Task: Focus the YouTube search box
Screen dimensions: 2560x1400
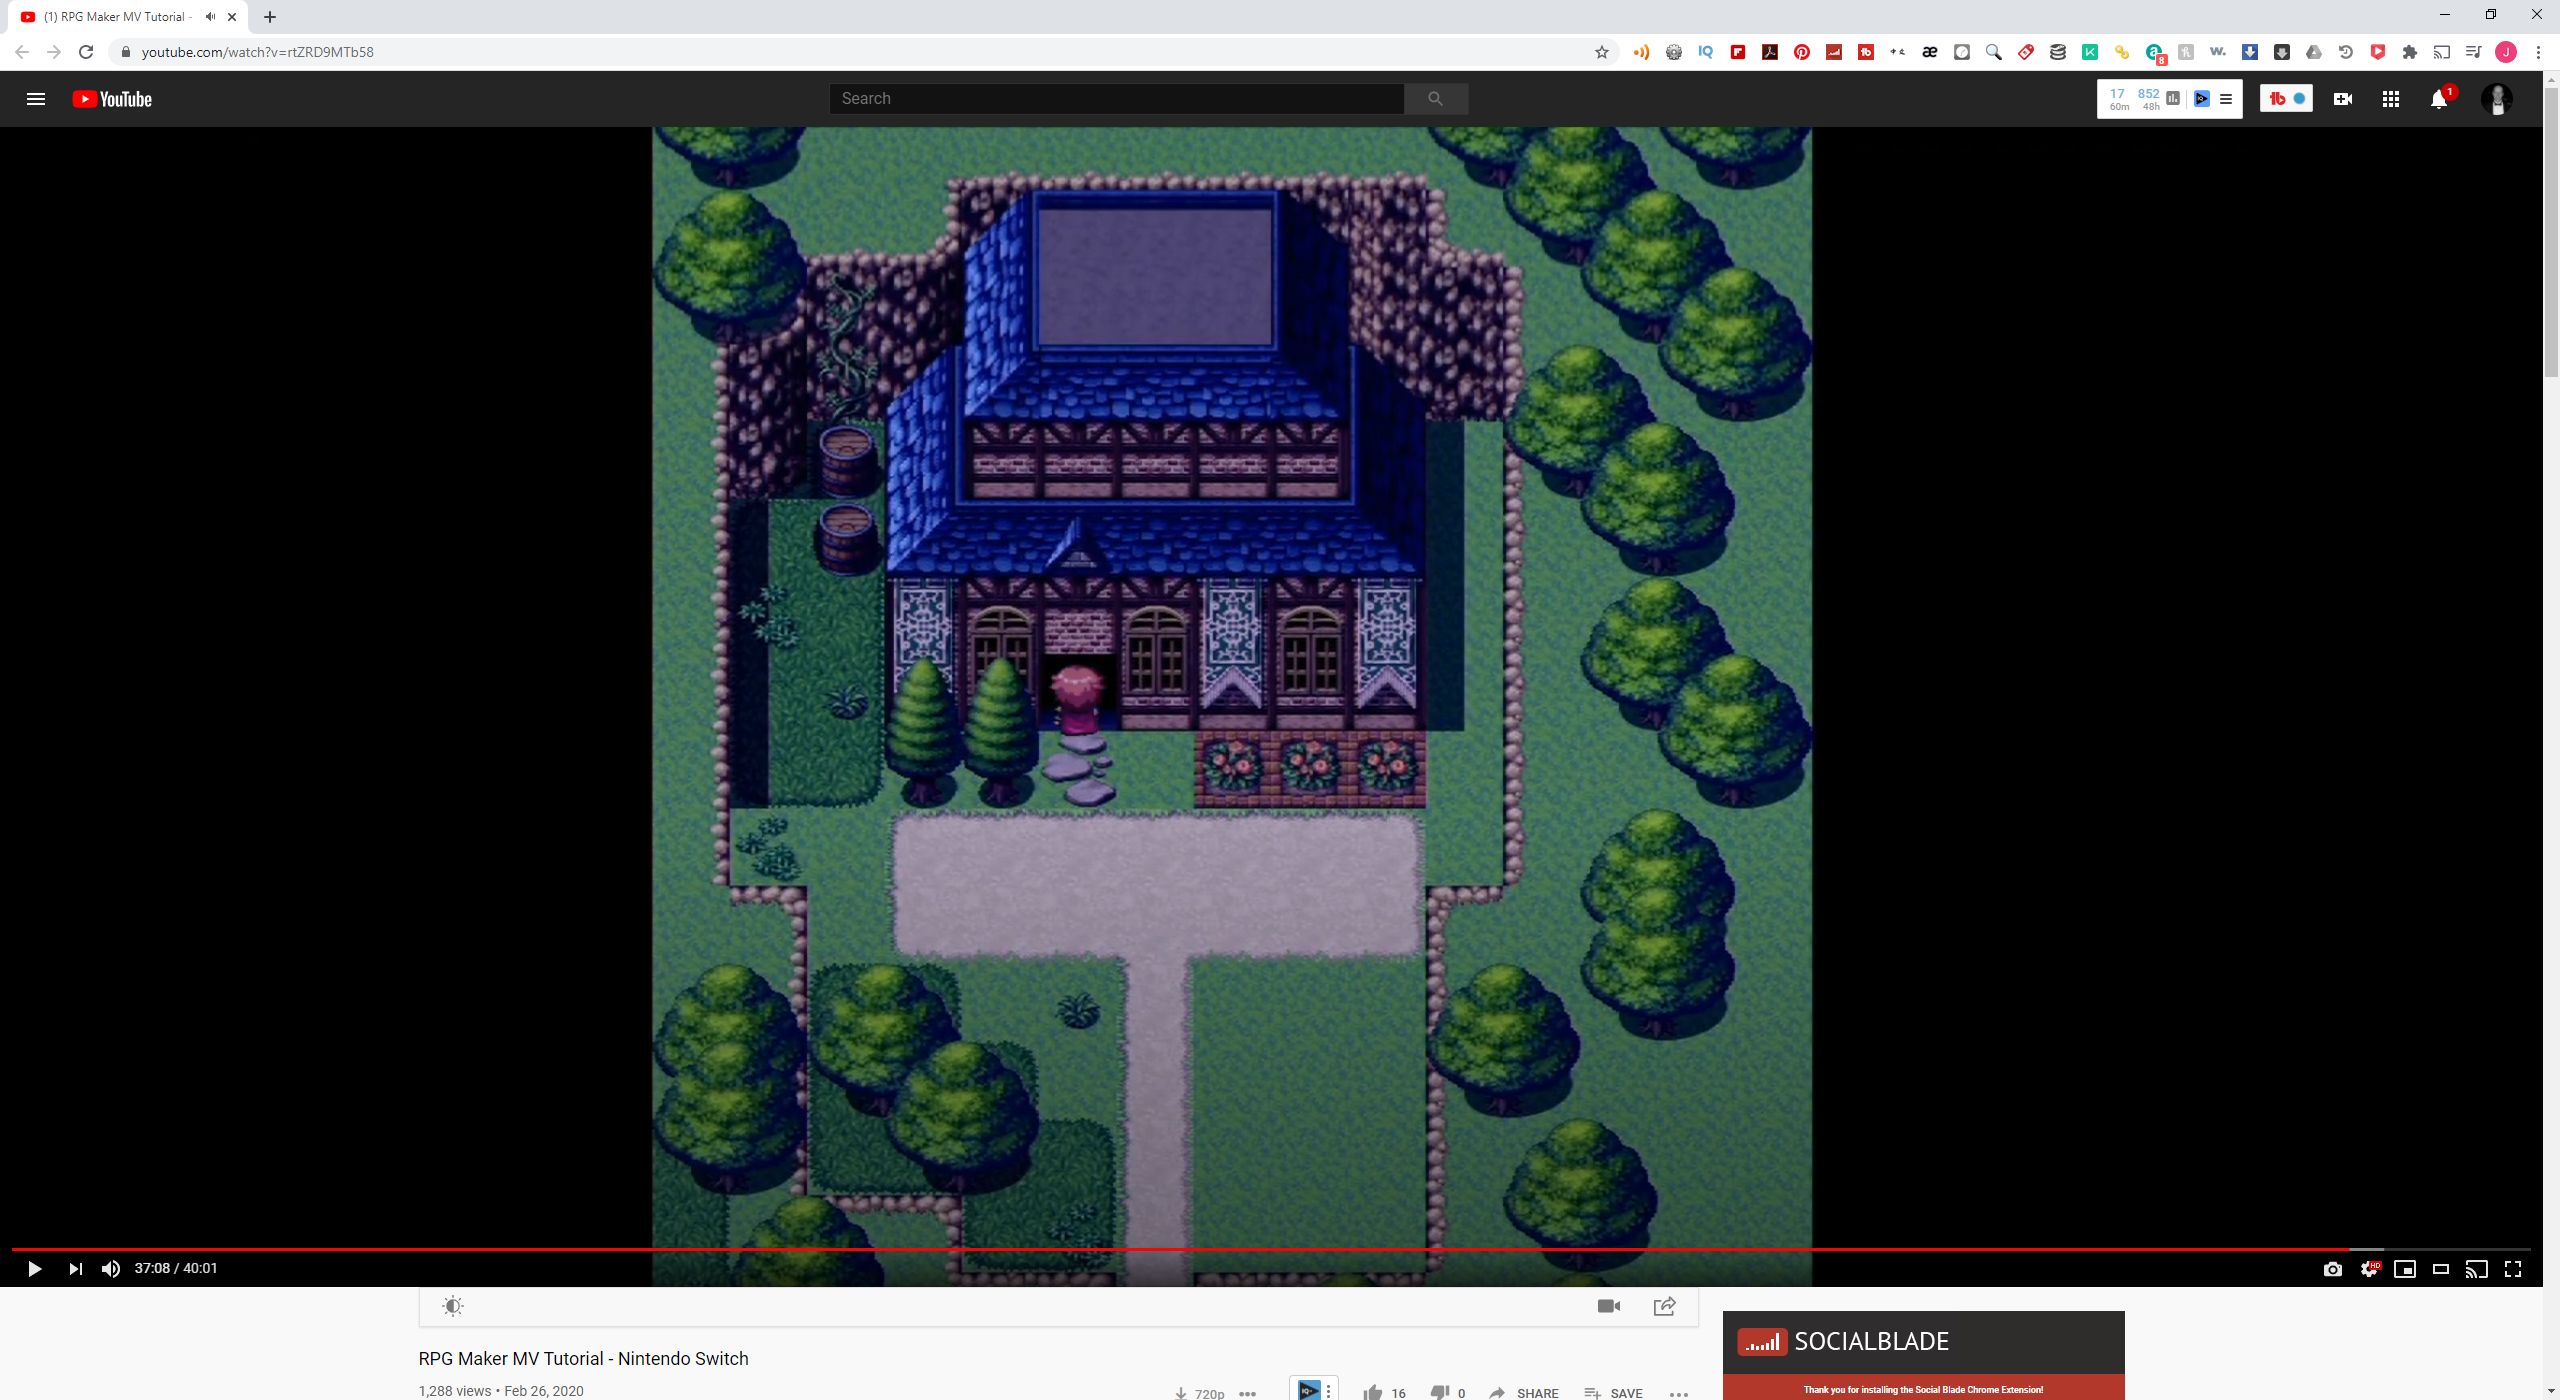Action: click(x=1116, y=99)
